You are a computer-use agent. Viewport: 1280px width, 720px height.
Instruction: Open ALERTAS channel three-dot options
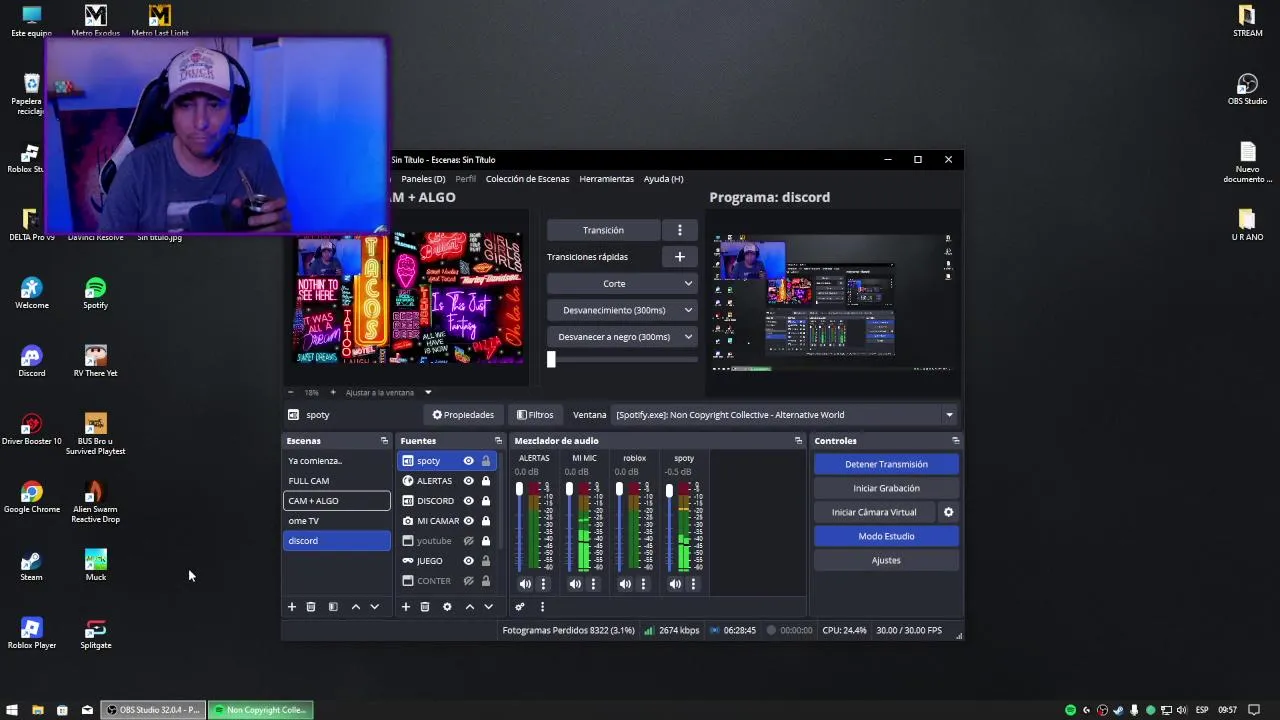click(543, 584)
